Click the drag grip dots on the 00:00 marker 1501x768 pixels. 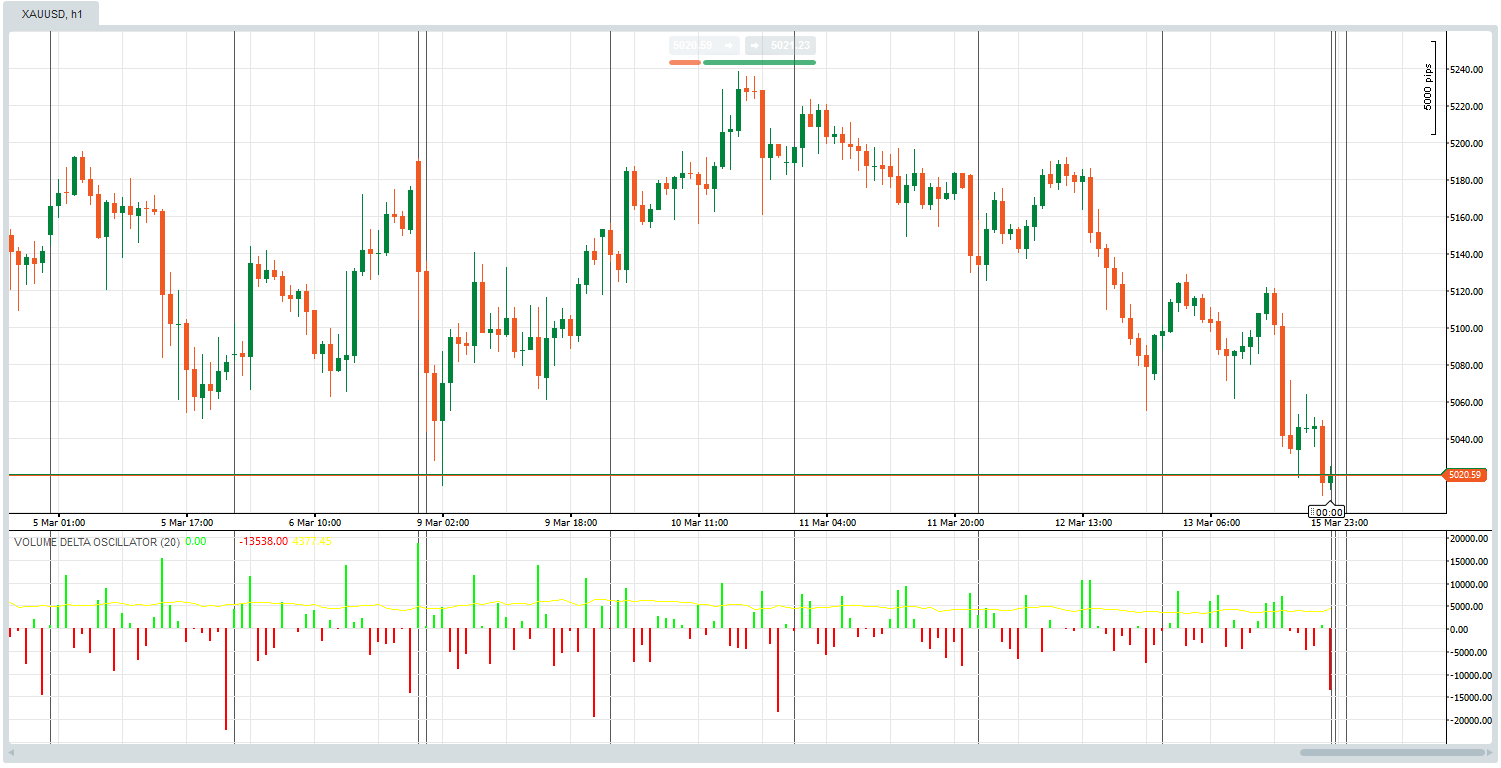[1312, 511]
